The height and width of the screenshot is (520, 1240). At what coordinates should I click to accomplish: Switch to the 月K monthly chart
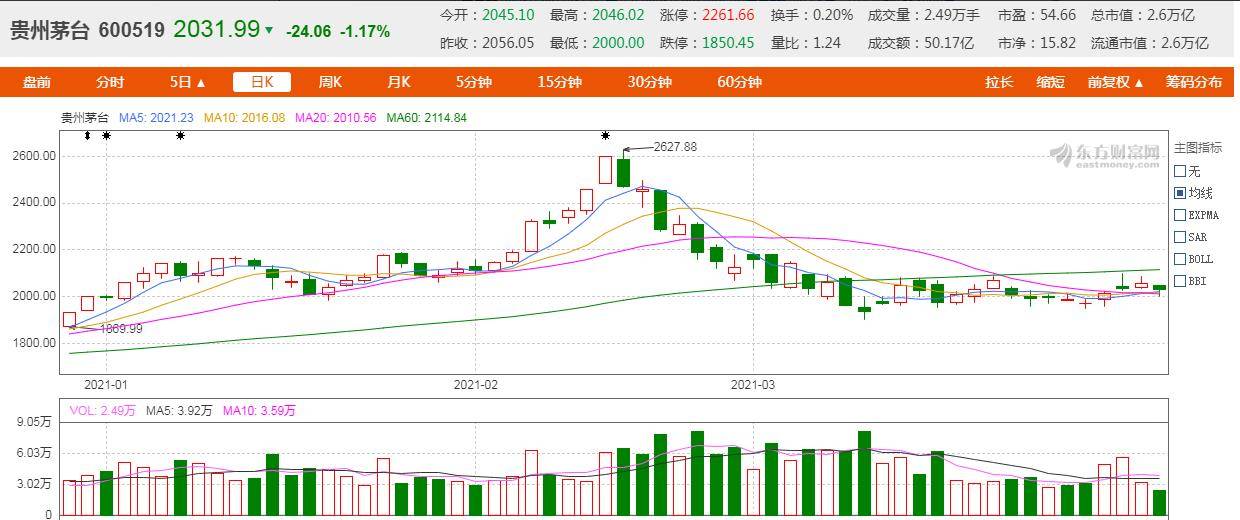[398, 82]
